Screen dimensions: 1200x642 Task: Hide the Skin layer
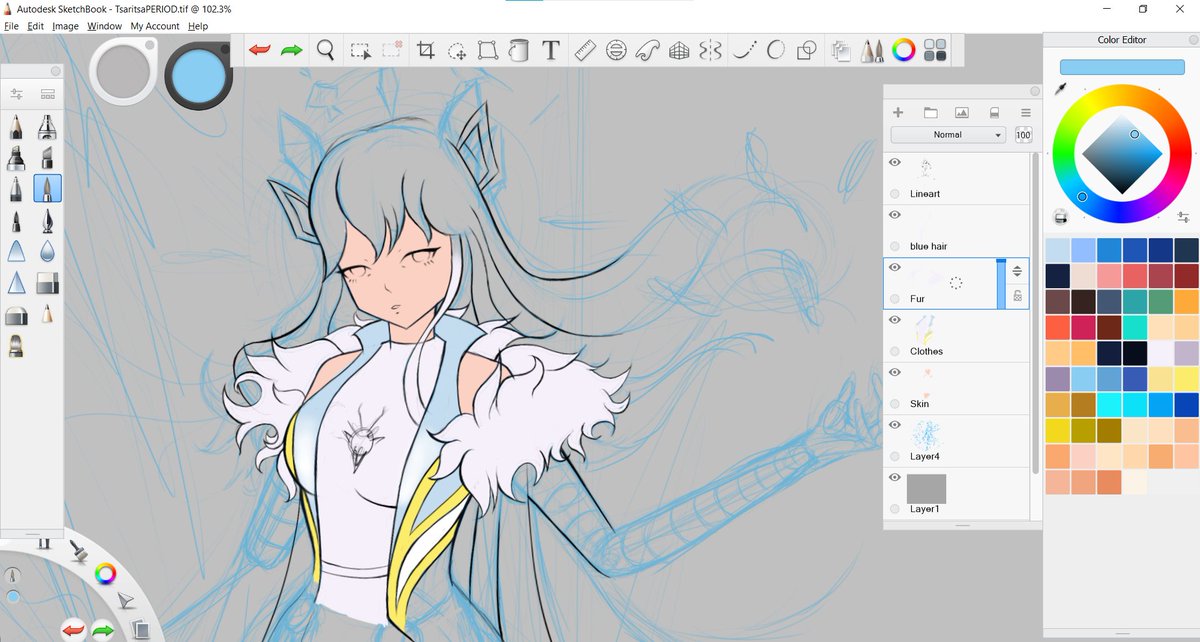tap(894, 372)
